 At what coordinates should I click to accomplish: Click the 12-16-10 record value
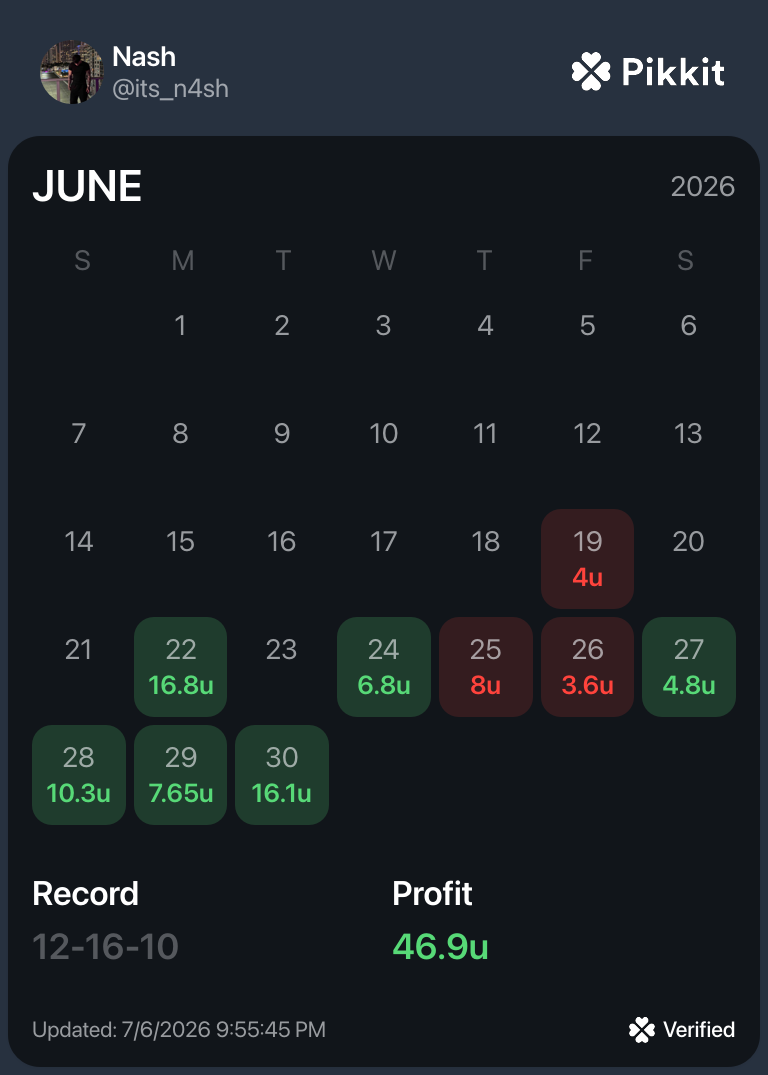tap(106, 947)
